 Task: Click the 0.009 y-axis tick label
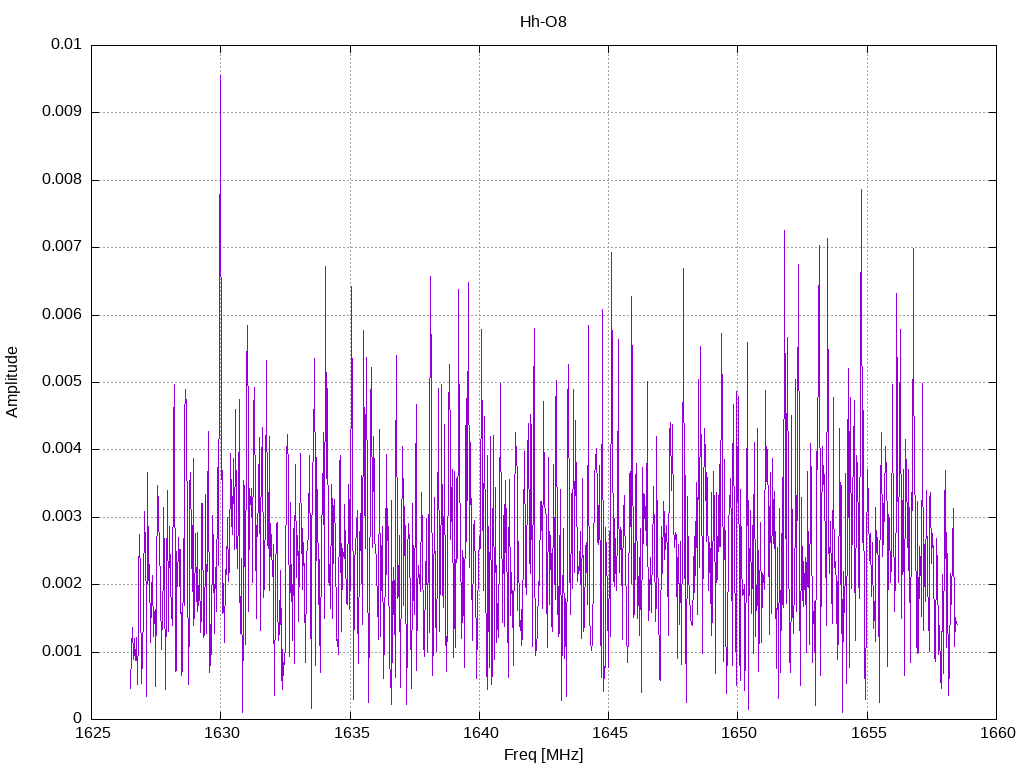[62, 111]
